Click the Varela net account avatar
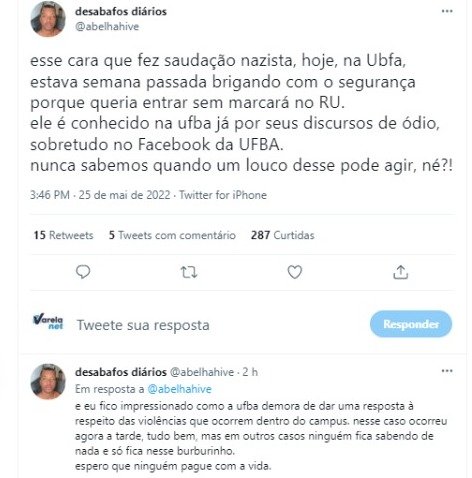 coord(48,322)
